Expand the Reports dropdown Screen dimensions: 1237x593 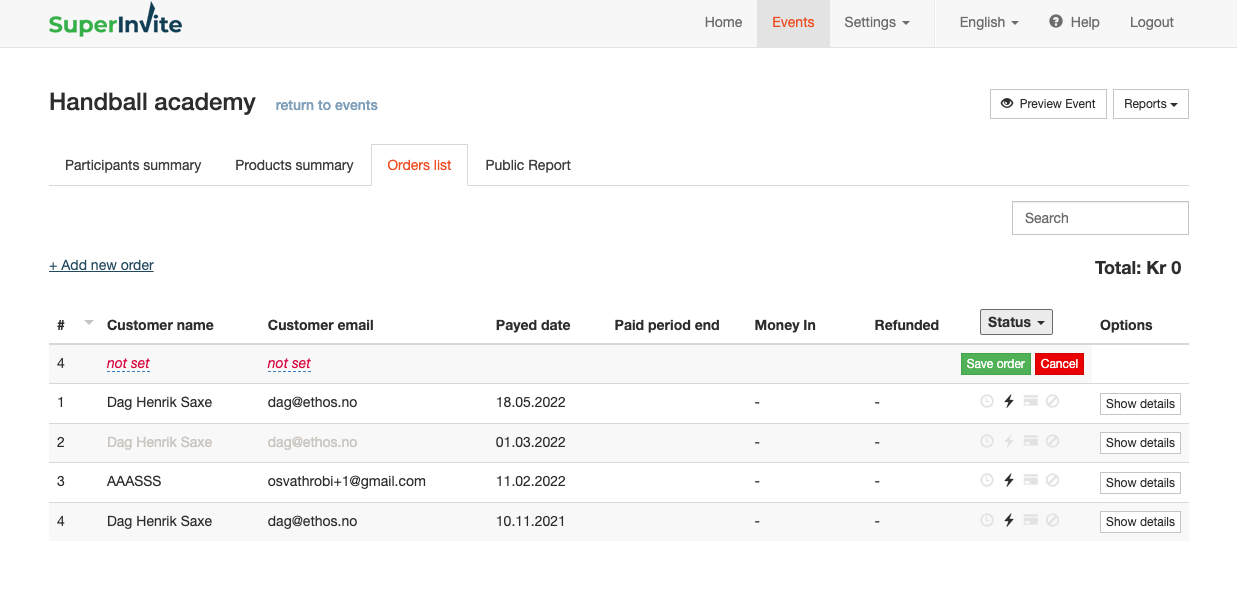(1151, 104)
